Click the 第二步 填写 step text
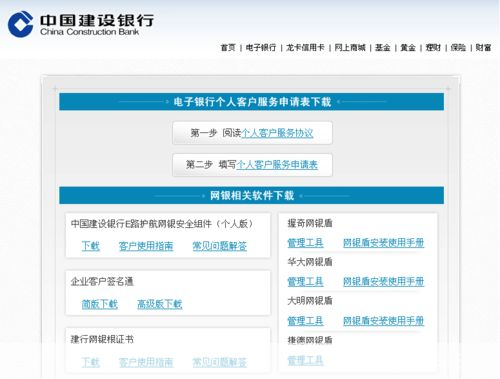This screenshot has width=500, height=379. pyautogui.click(x=211, y=165)
